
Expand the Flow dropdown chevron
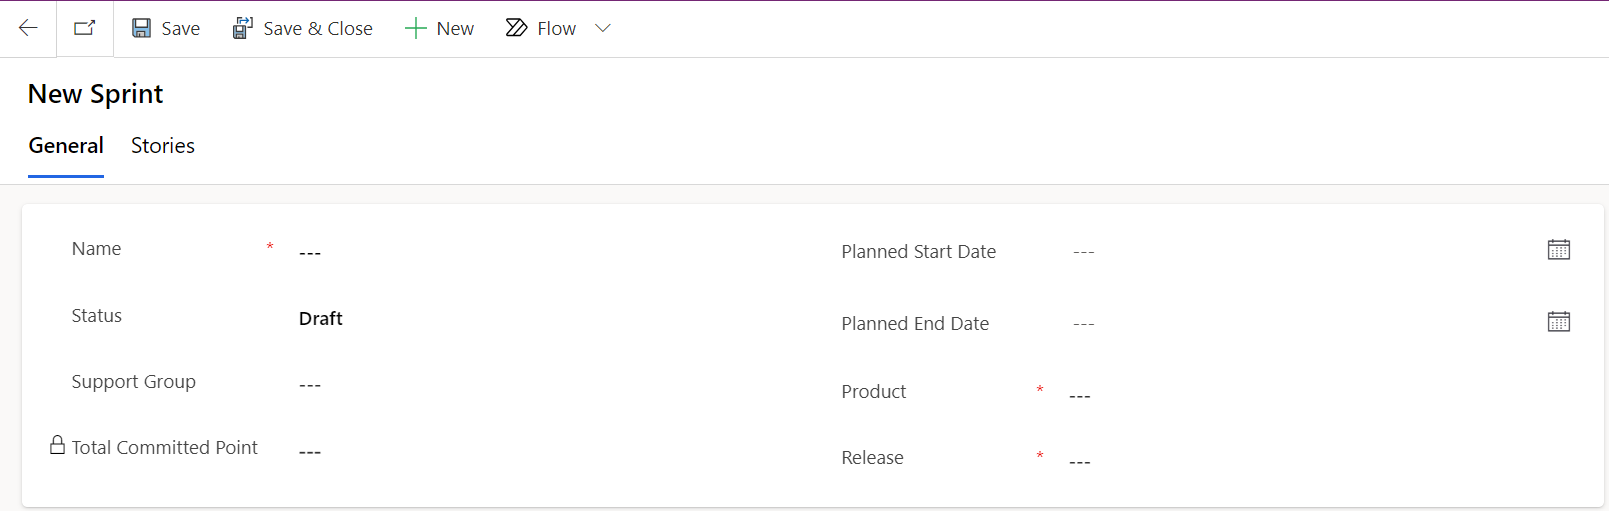pos(603,28)
